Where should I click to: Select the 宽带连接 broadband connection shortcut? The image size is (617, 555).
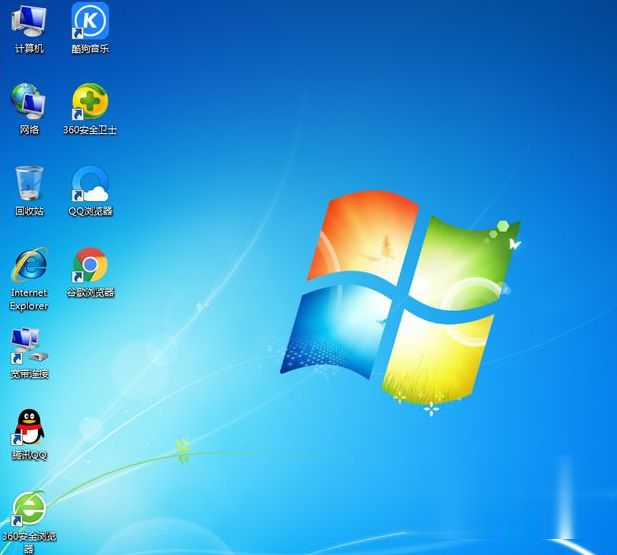pyautogui.click(x=29, y=346)
